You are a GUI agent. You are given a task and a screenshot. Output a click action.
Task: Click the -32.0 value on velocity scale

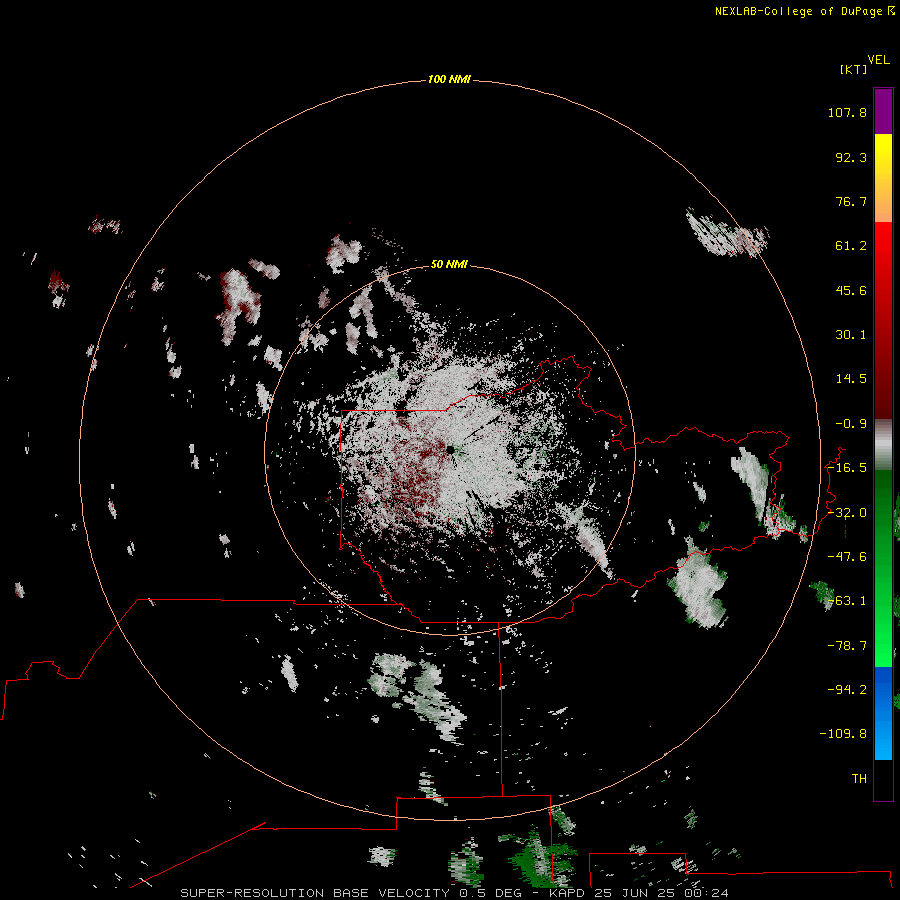pyautogui.click(x=847, y=513)
